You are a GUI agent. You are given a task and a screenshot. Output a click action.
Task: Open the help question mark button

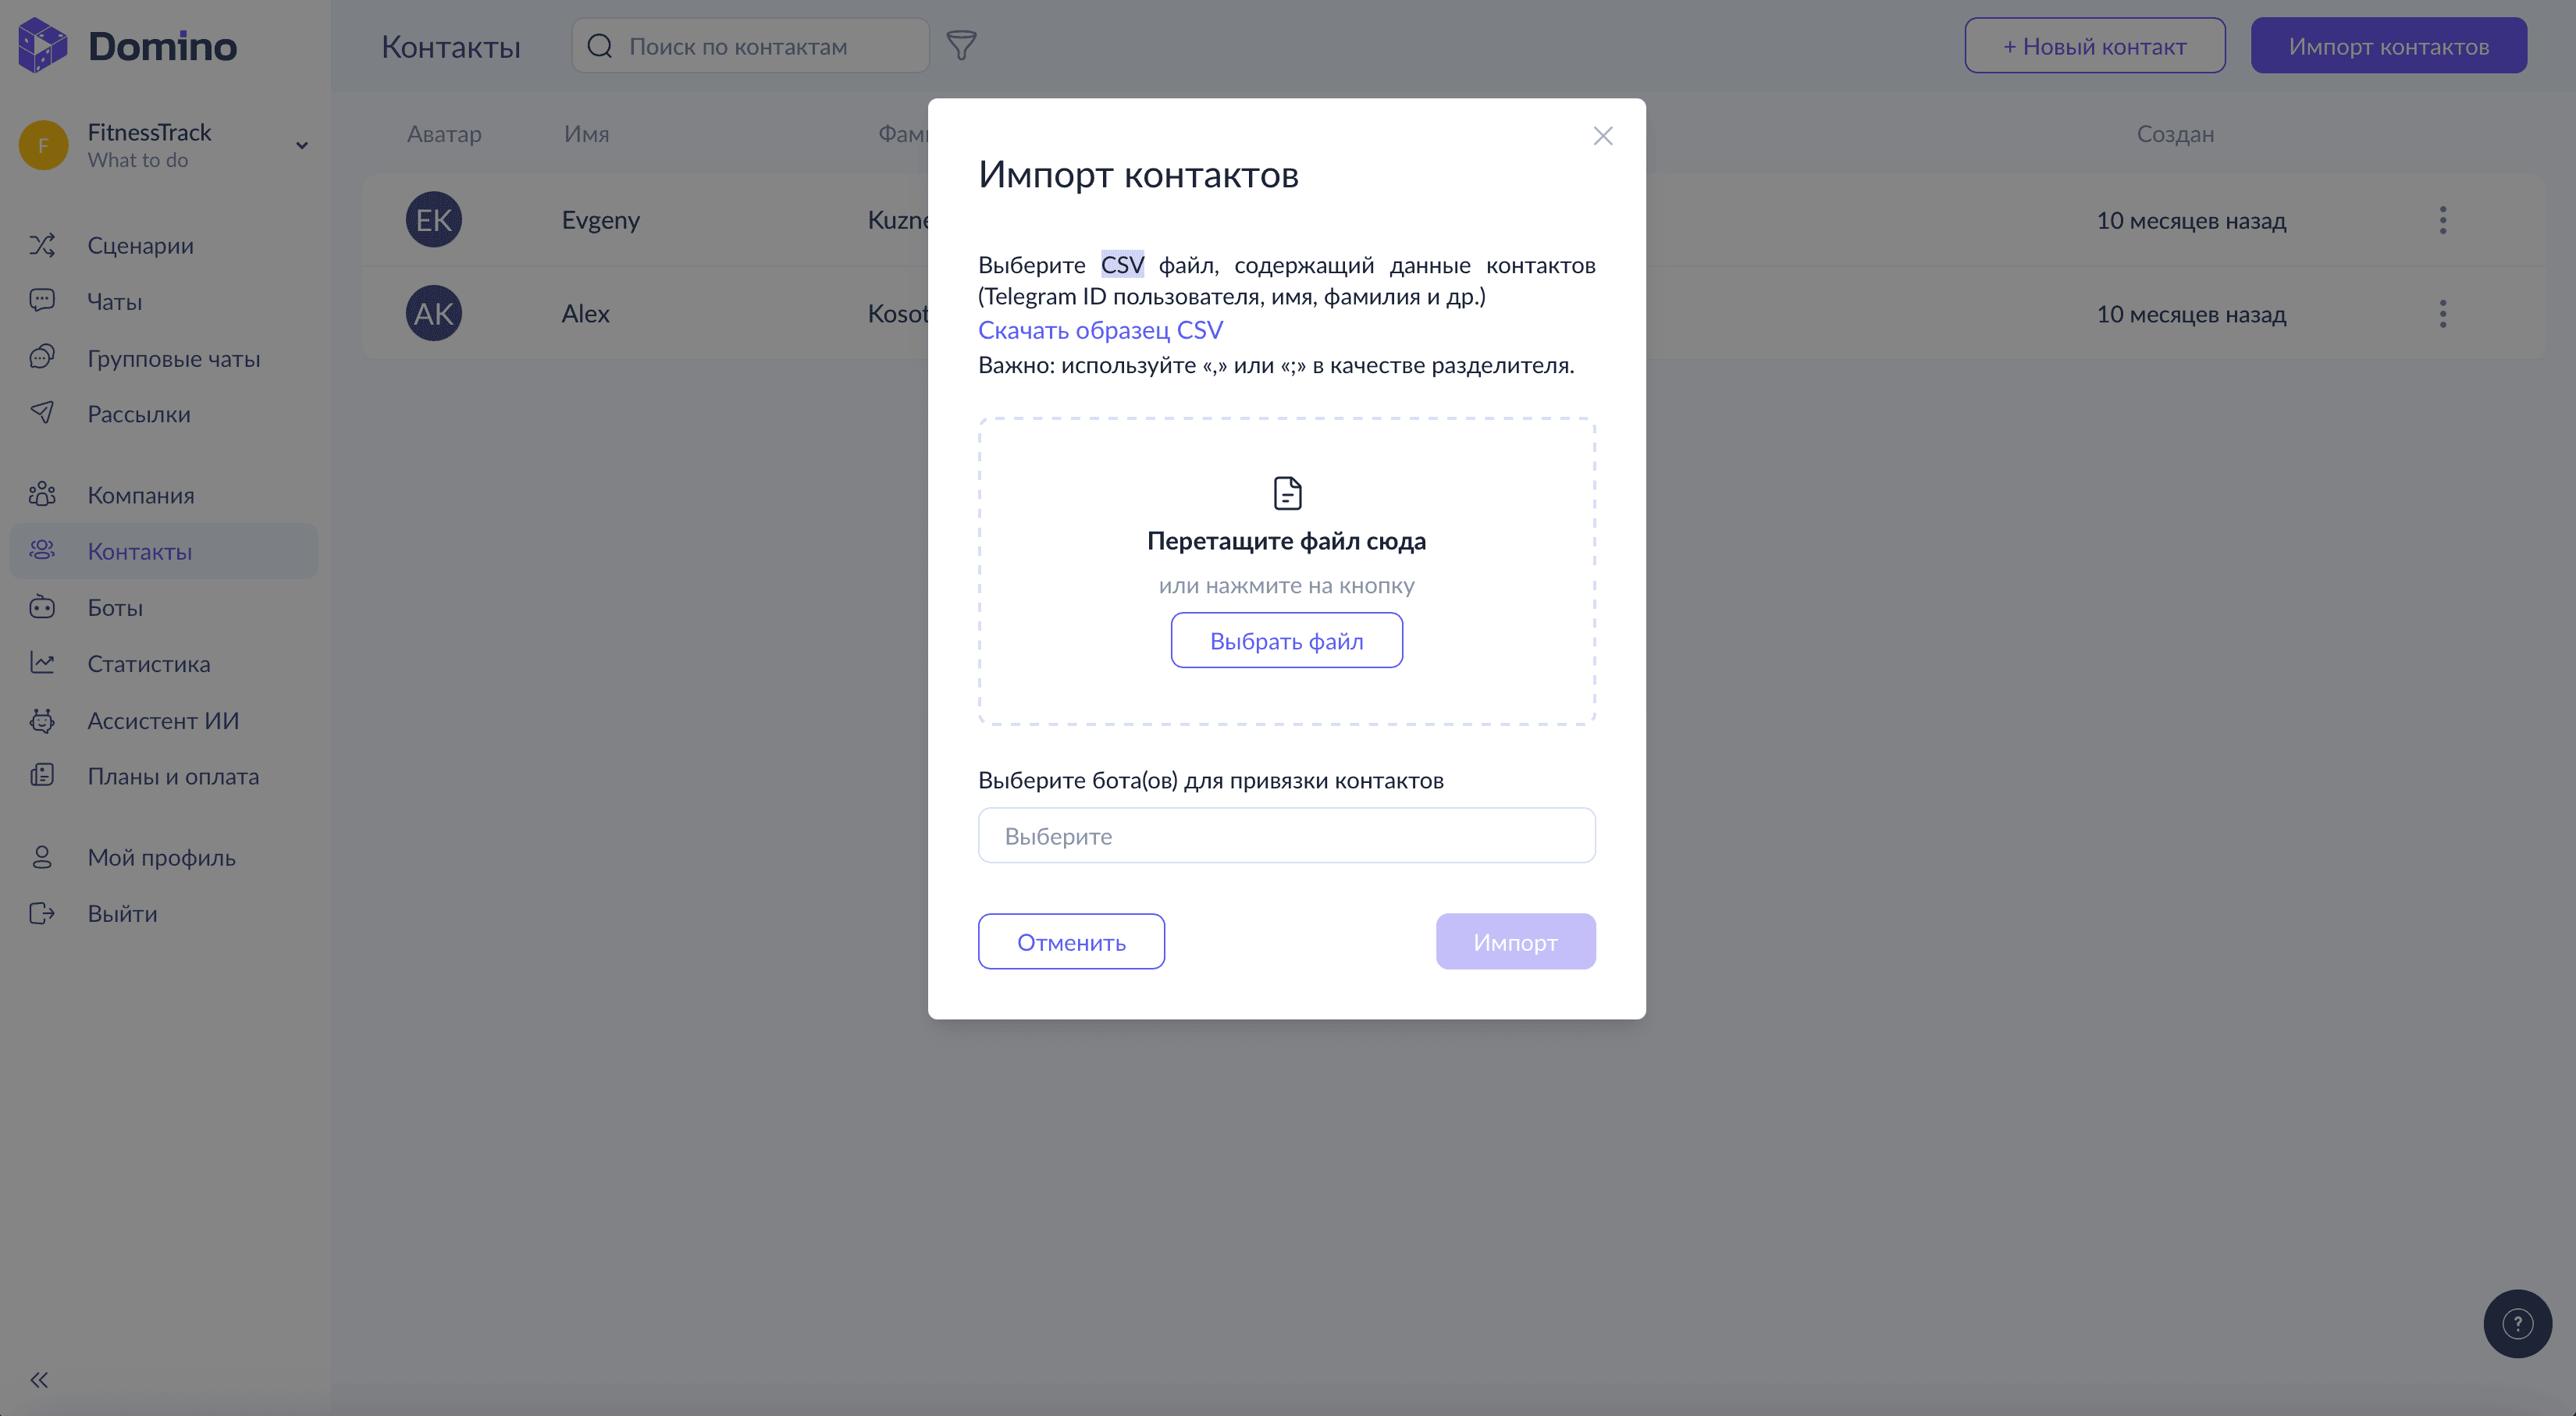pos(2517,1323)
